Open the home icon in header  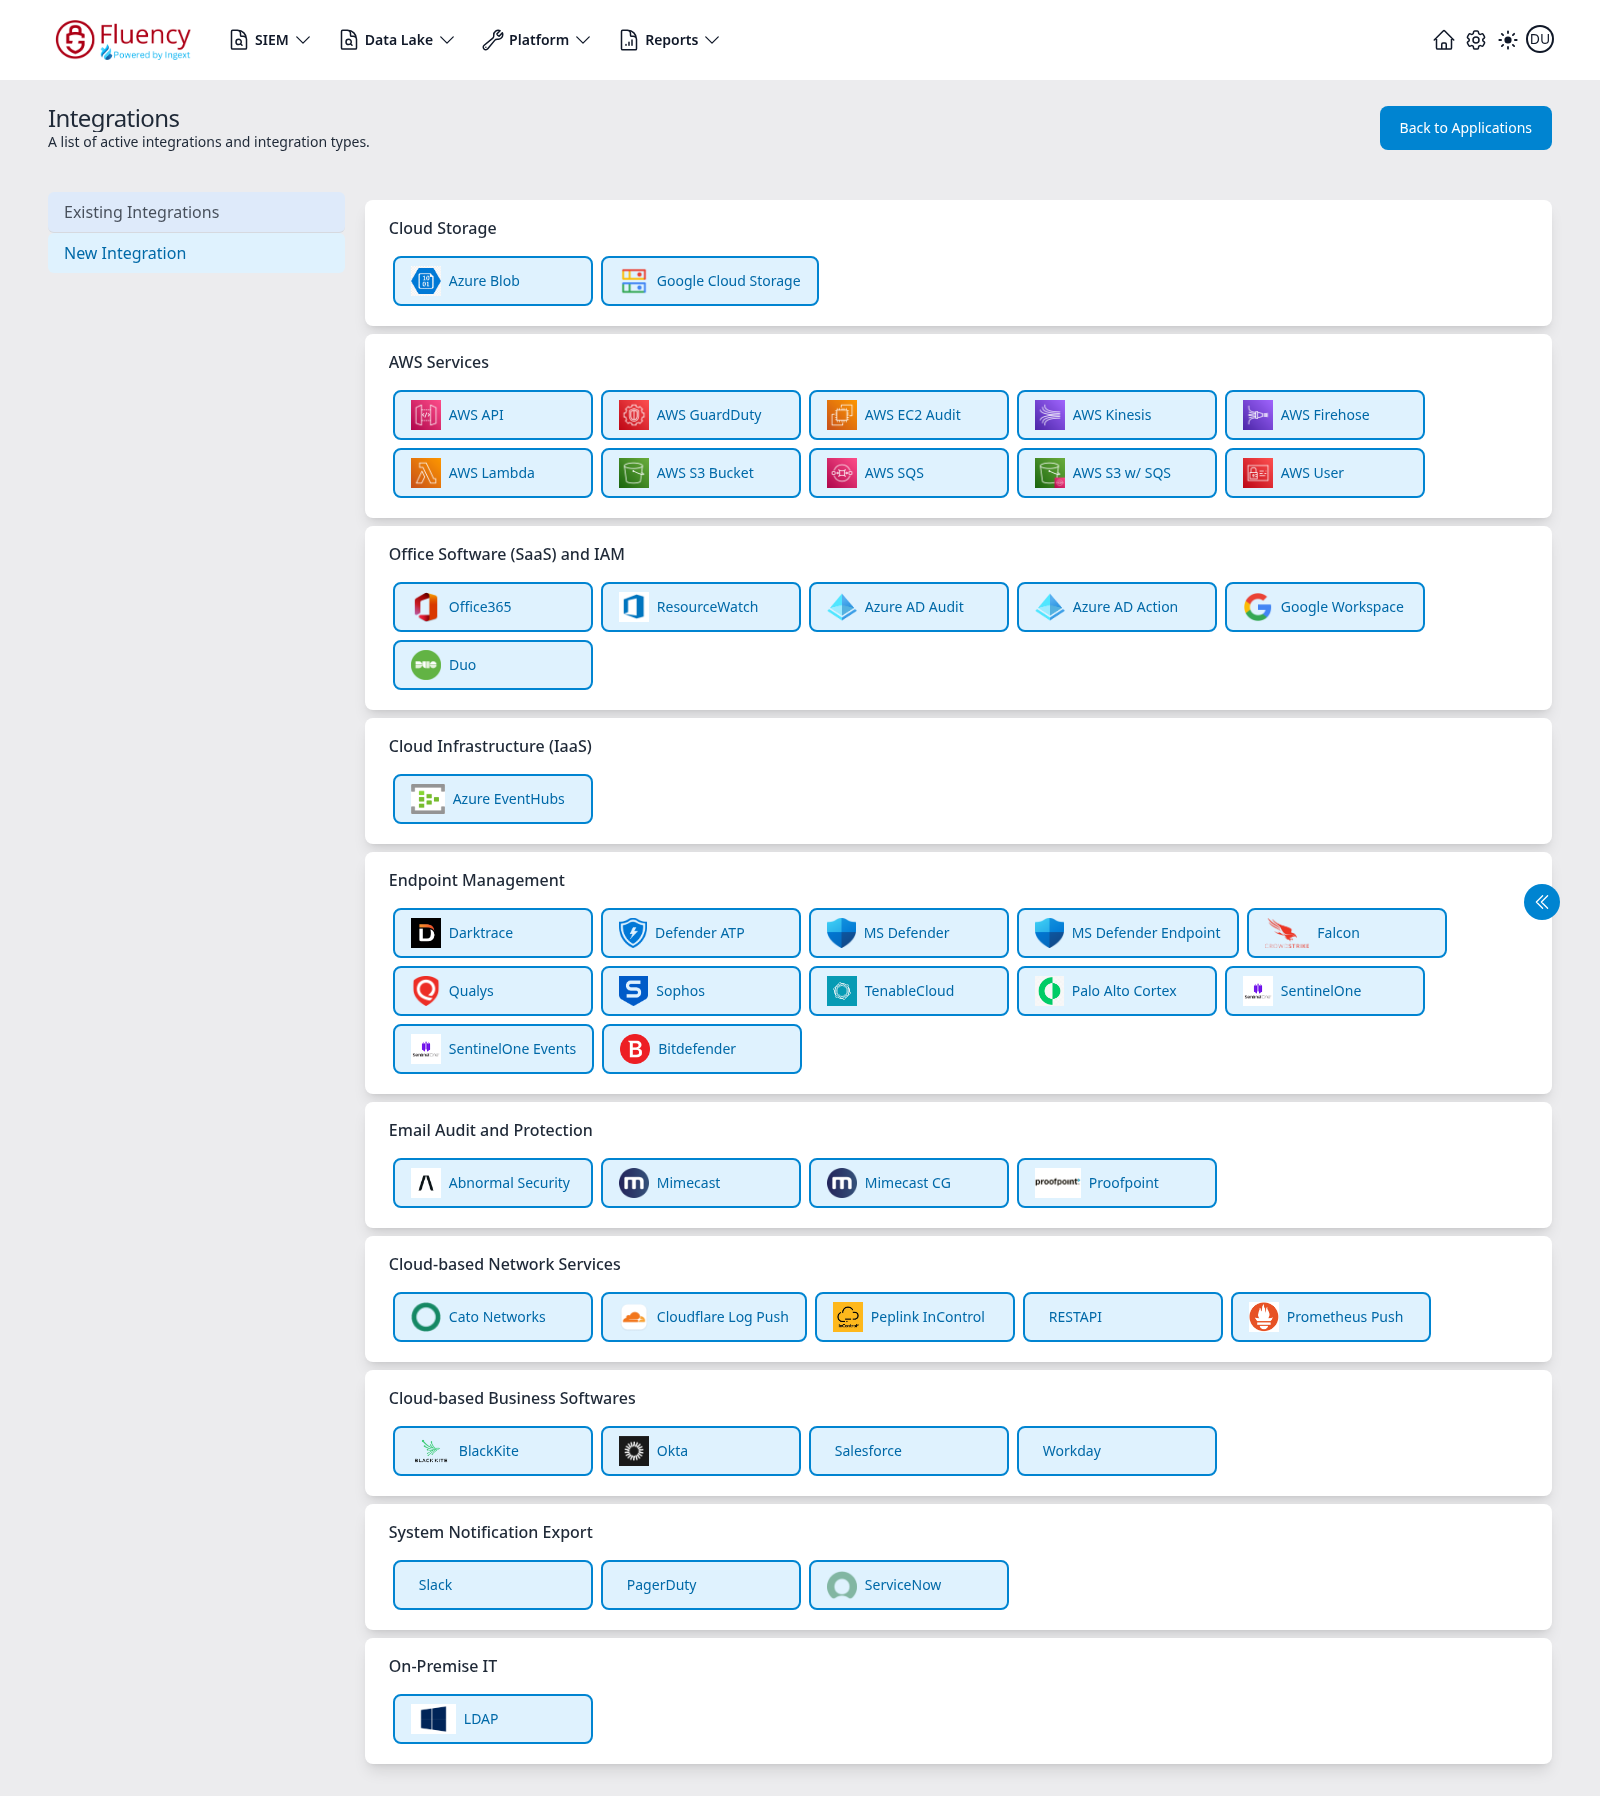point(1443,40)
